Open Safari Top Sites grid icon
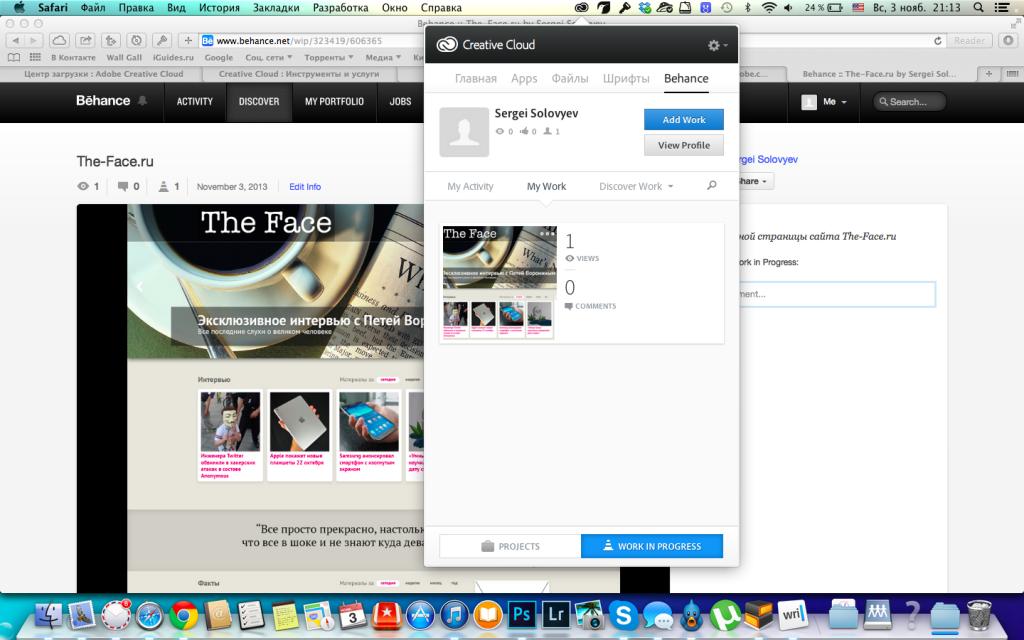 (35, 57)
